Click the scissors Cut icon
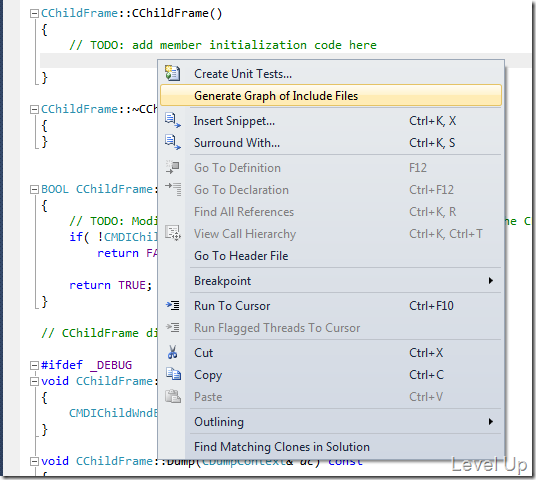Image resolution: width=536 pixels, height=480 pixels. tap(172, 352)
